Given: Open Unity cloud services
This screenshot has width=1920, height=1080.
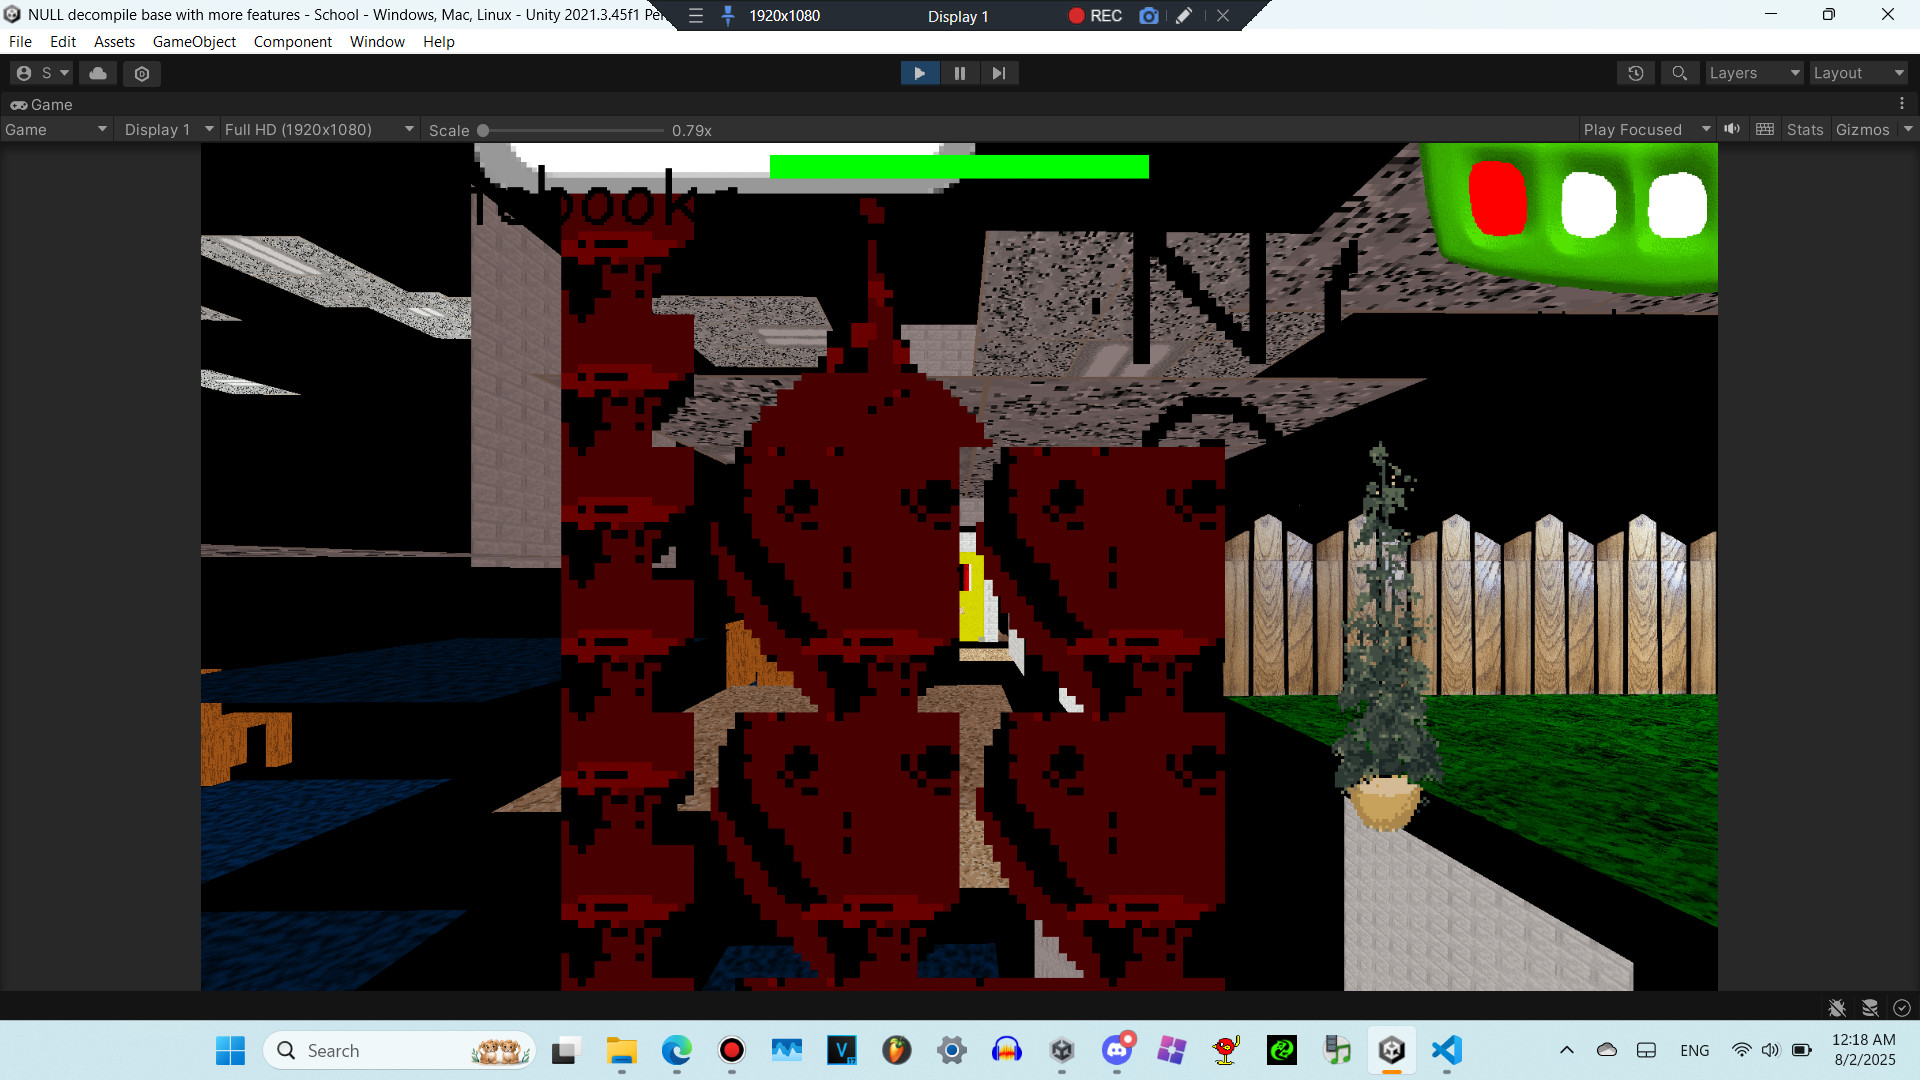Looking at the screenshot, I should 97,72.
